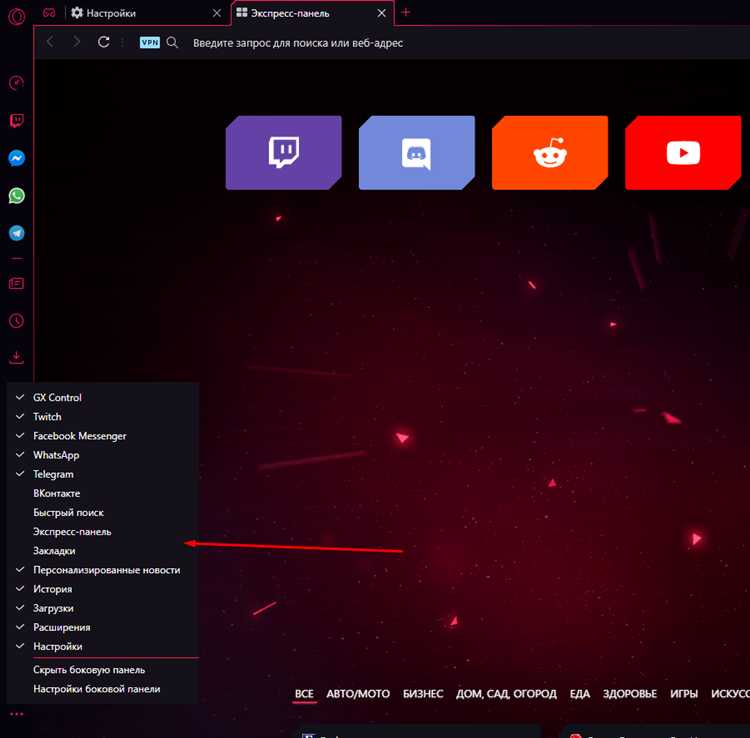This screenshot has height=738, width=750.
Task: Uncheck История in sidebar menu
Action: [x=102, y=589]
